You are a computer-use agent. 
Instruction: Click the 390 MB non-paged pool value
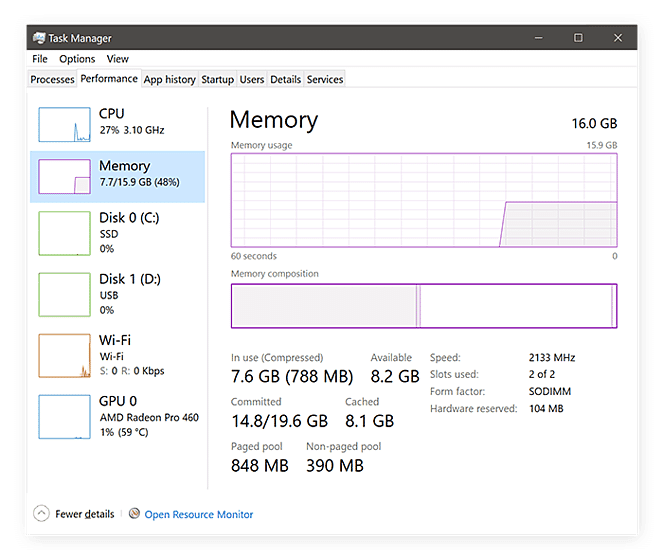pyautogui.click(x=335, y=466)
